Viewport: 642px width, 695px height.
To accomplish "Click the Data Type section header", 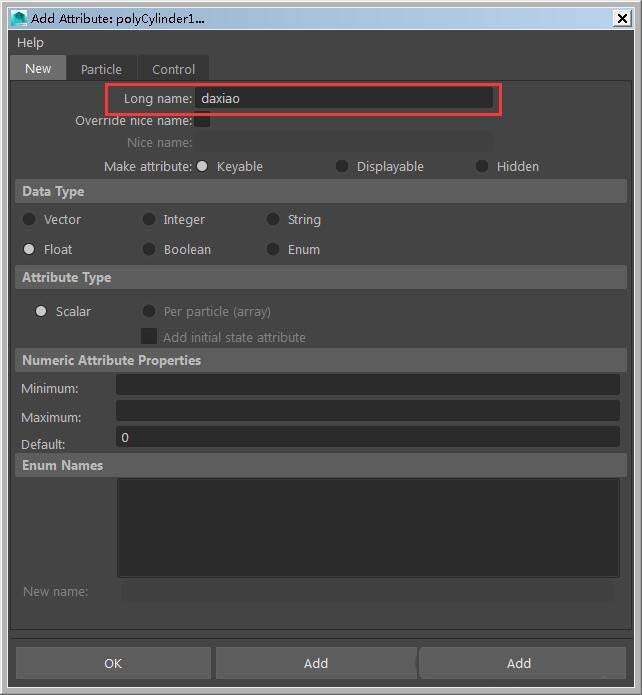I will [x=321, y=191].
